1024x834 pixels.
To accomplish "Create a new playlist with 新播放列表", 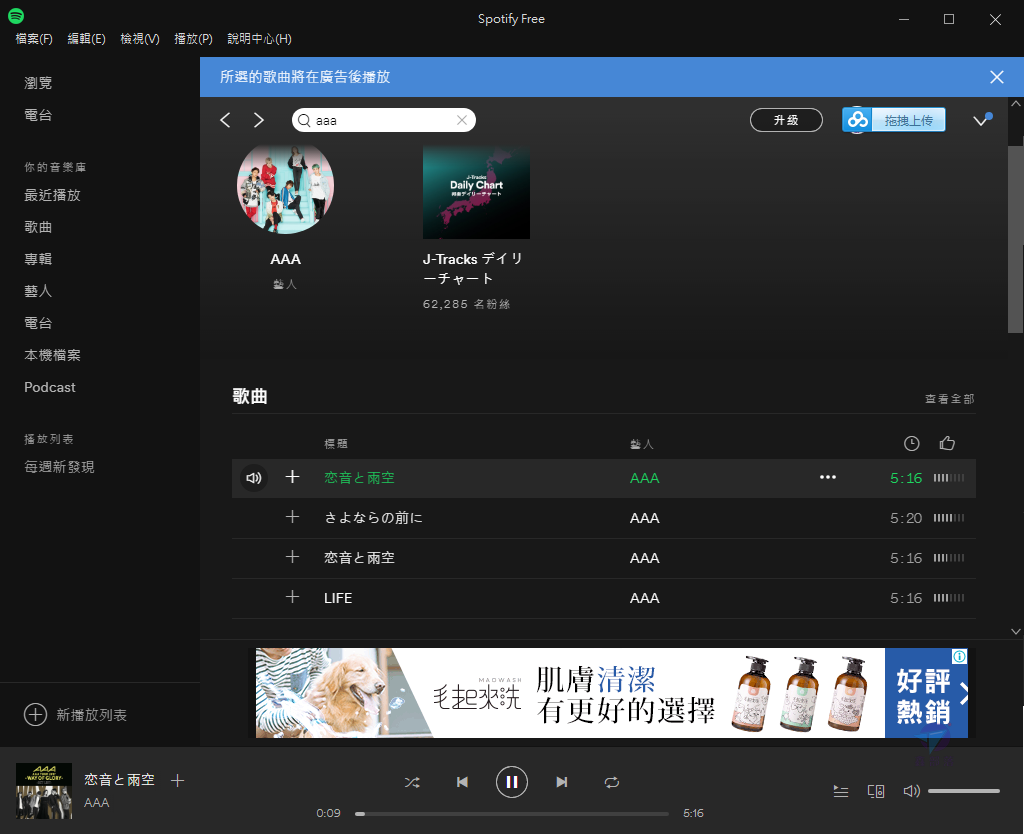I will (76, 715).
